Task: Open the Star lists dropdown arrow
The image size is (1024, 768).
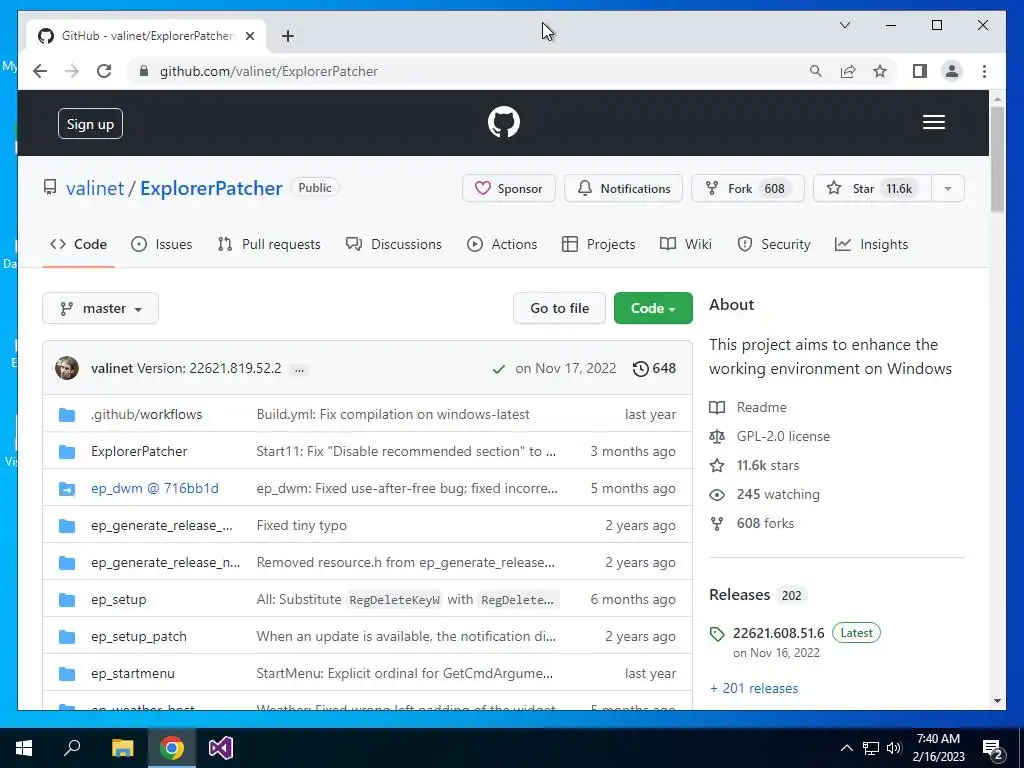Action: point(948,189)
